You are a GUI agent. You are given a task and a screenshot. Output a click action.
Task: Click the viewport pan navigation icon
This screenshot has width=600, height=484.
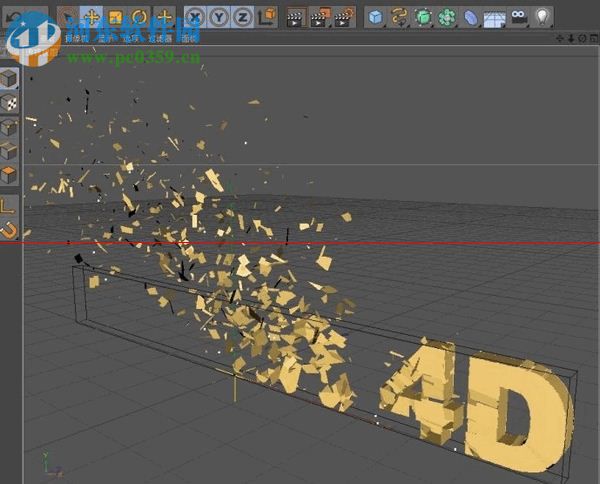click(x=559, y=38)
